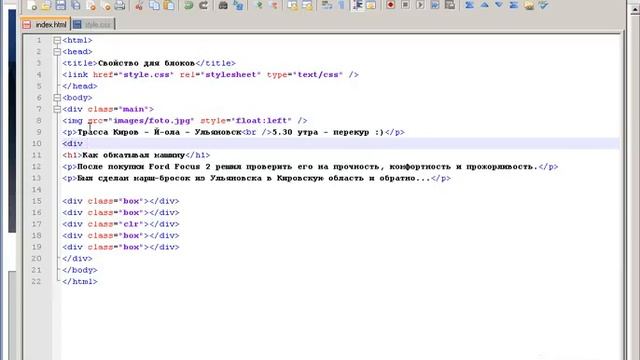Click div class="box" on line 15
Screen dimensions: 640x360
[x=121, y=201]
